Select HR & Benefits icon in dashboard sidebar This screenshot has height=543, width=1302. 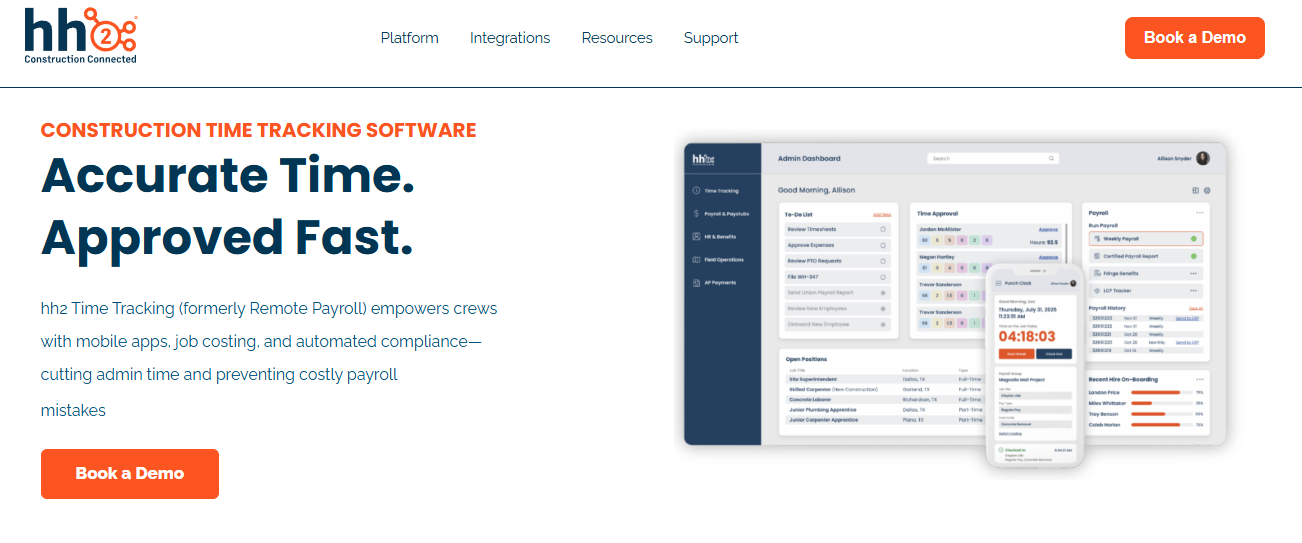click(x=696, y=236)
